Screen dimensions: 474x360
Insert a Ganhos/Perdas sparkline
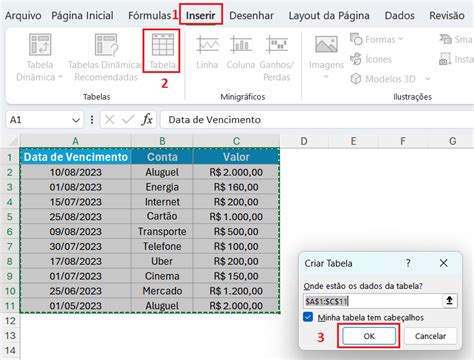(276, 57)
